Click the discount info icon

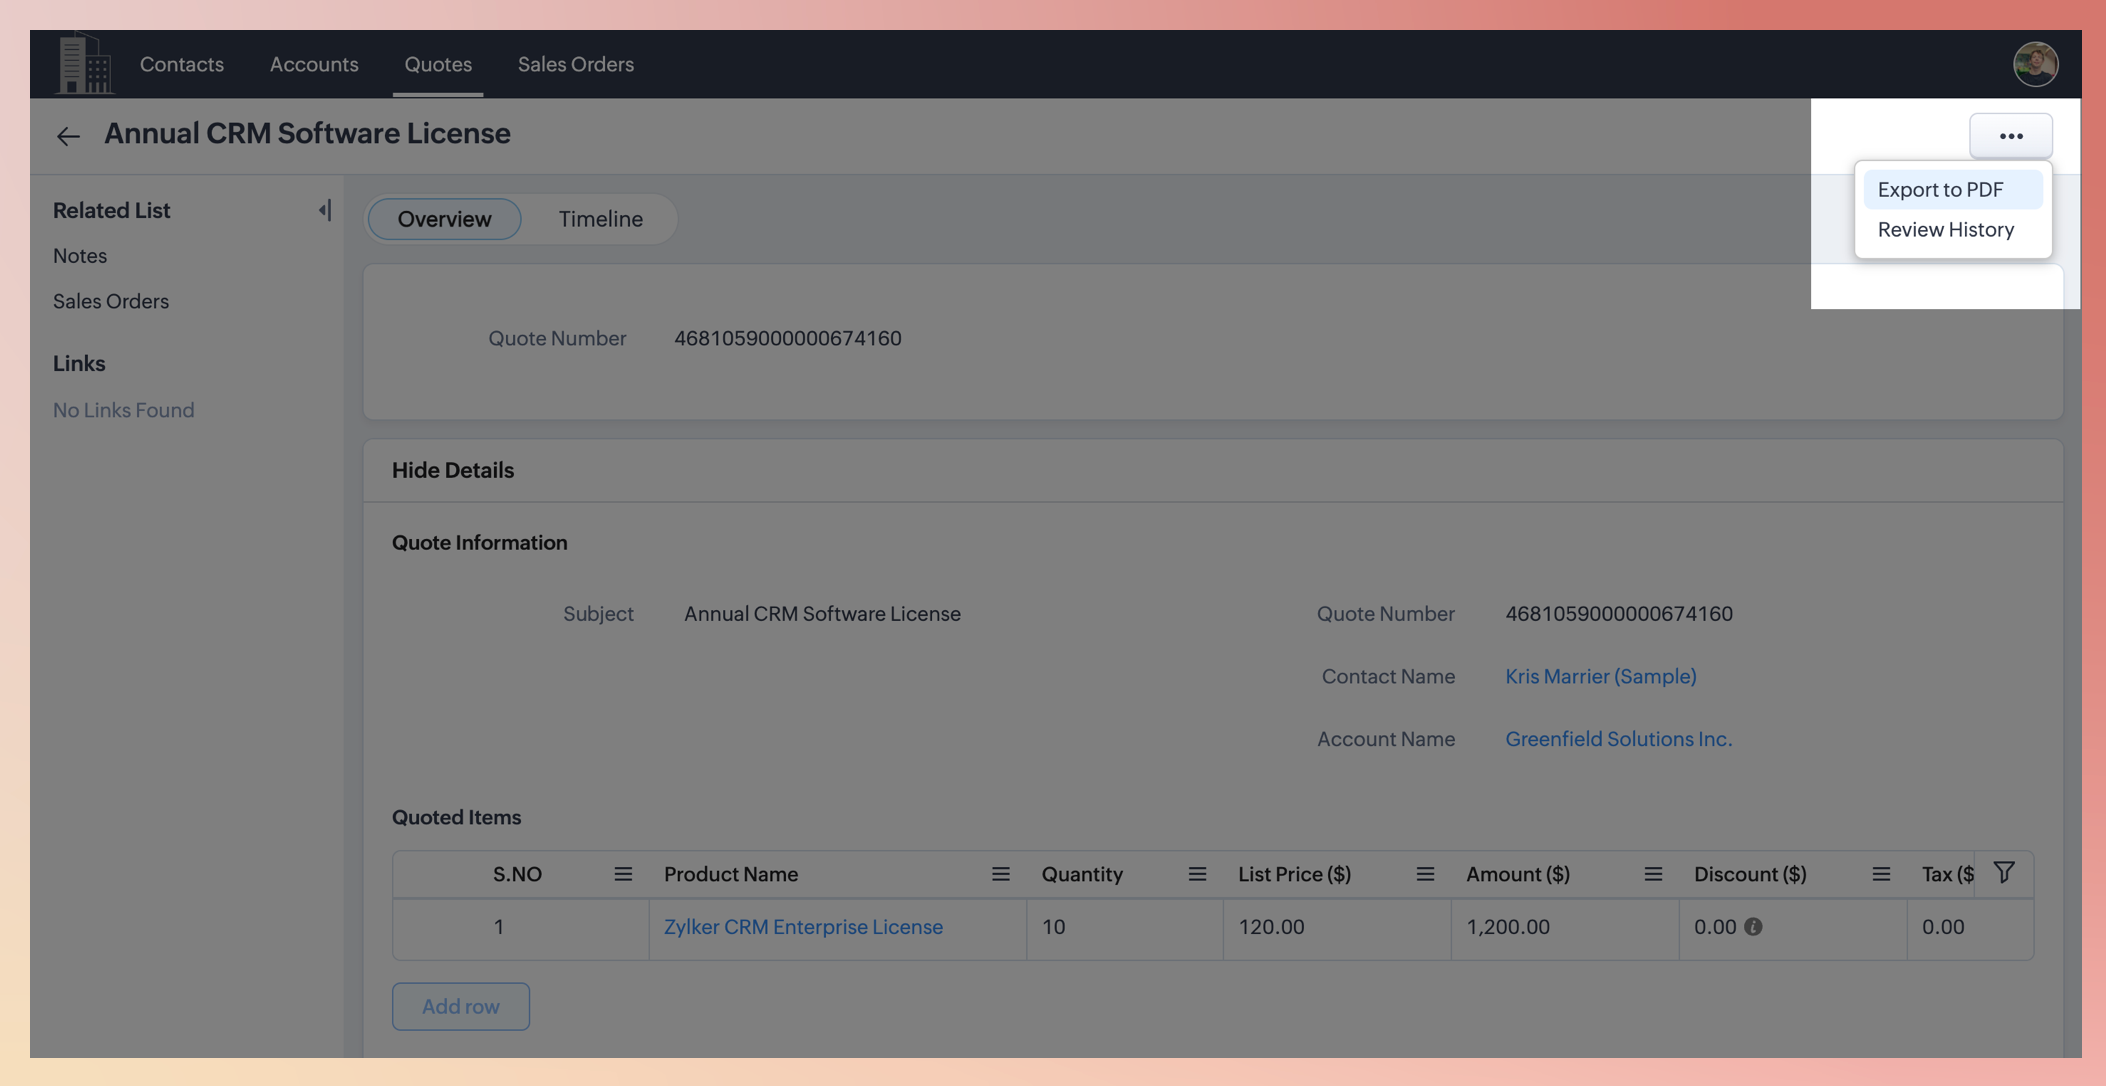[1753, 927]
